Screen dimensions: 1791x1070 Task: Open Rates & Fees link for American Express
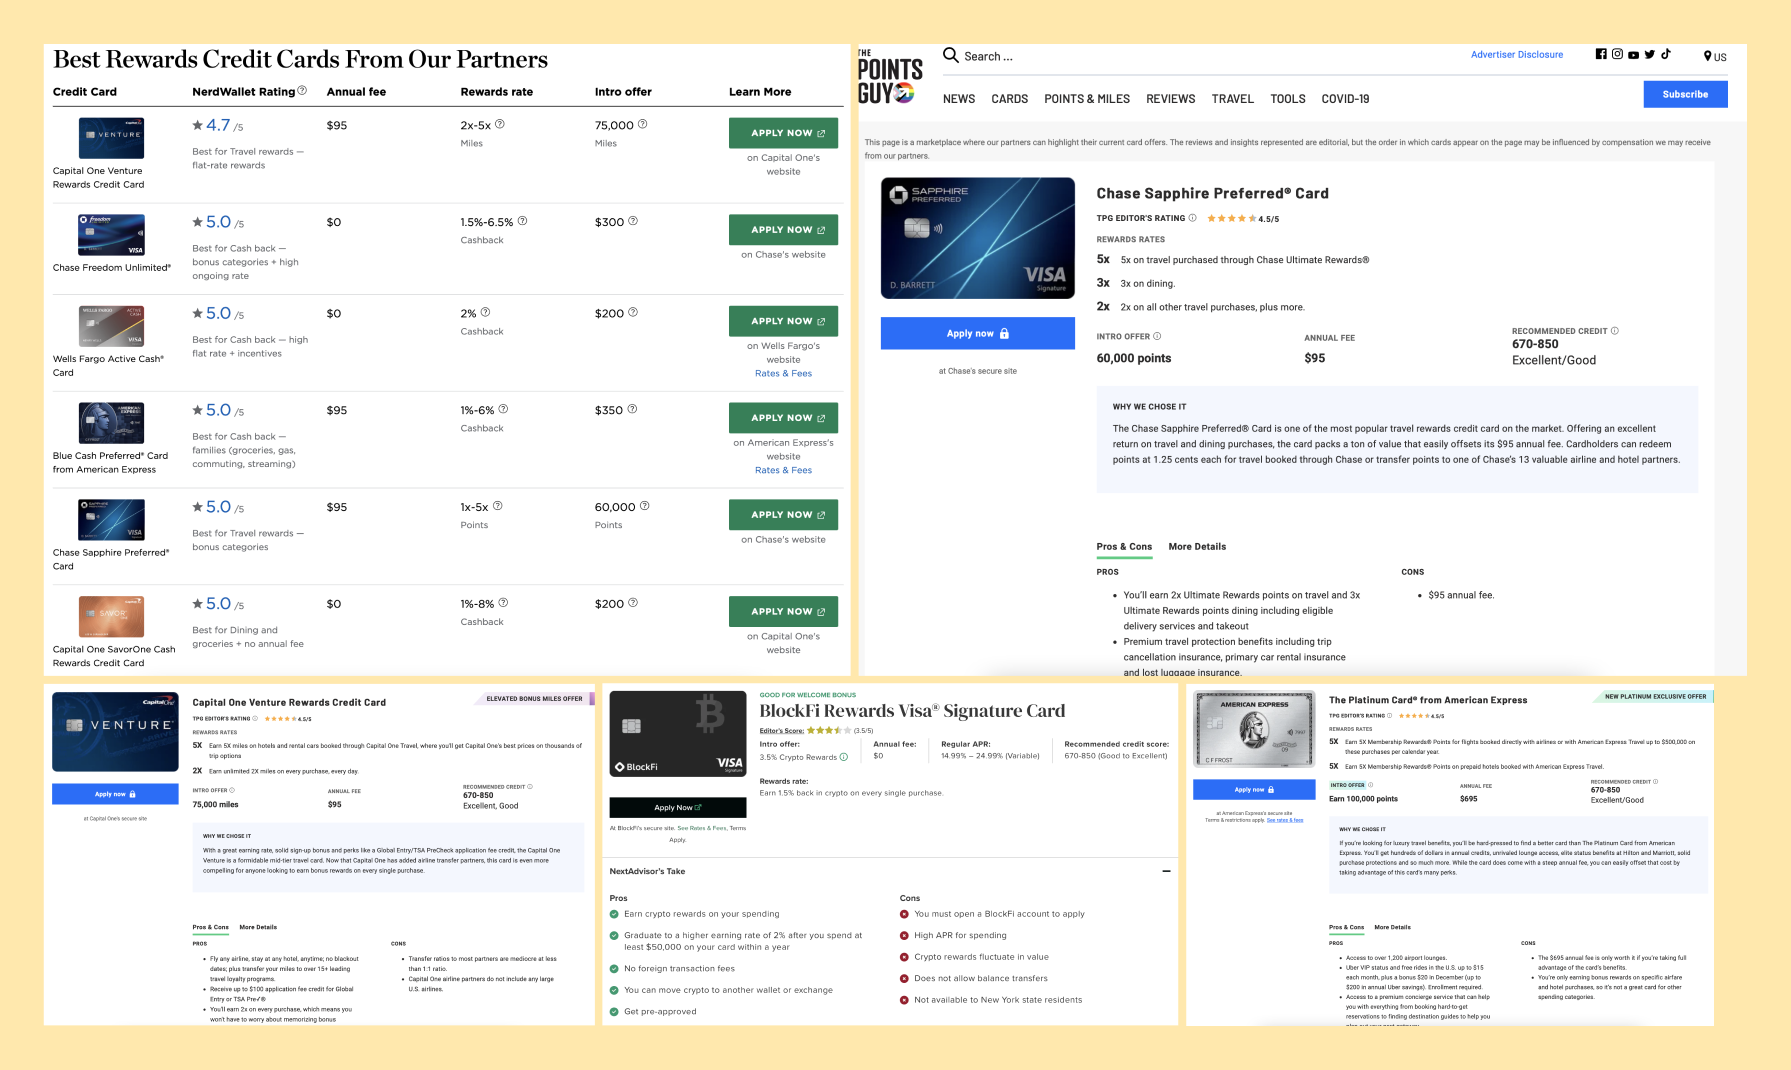coord(783,471)
